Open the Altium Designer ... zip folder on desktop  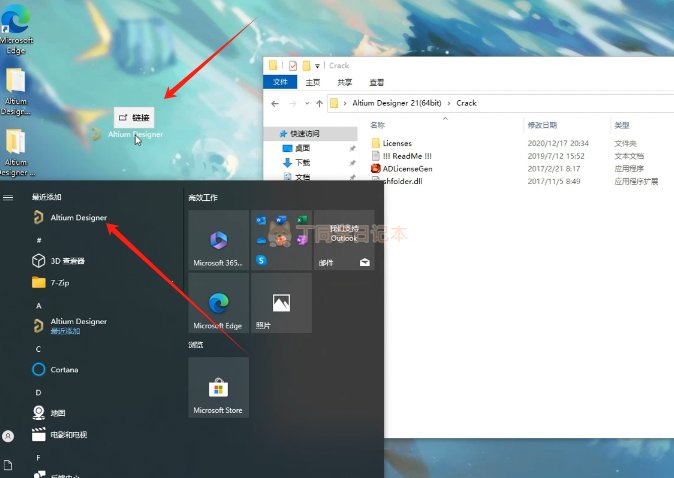click(x=16, y=153)
